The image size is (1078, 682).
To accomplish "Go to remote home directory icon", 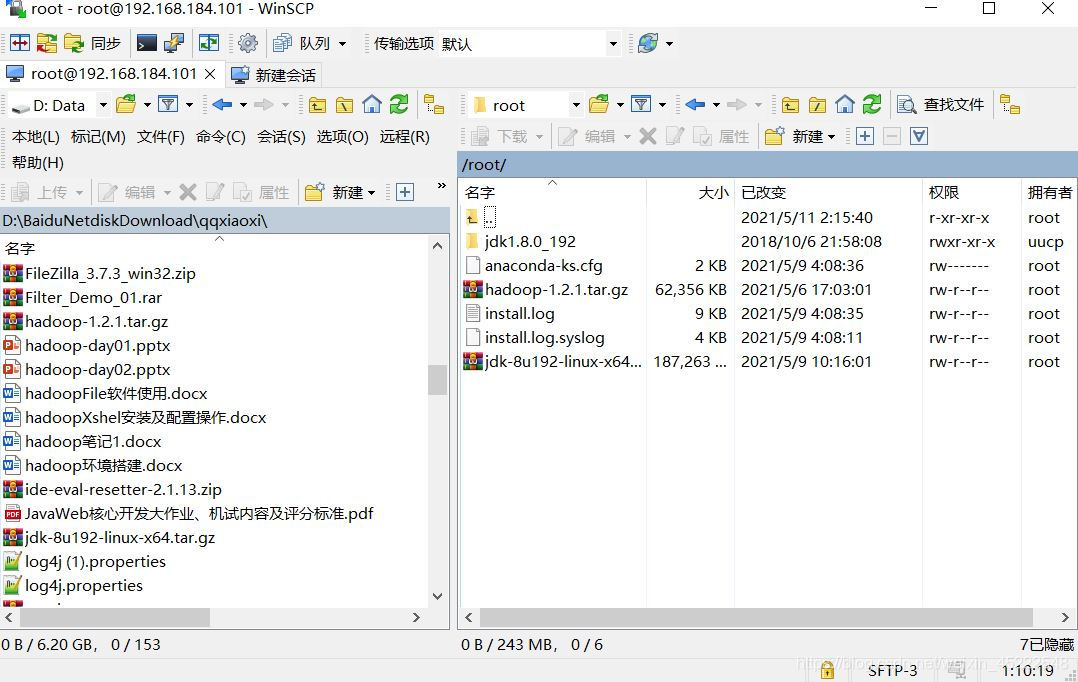I will pos(845,104).
